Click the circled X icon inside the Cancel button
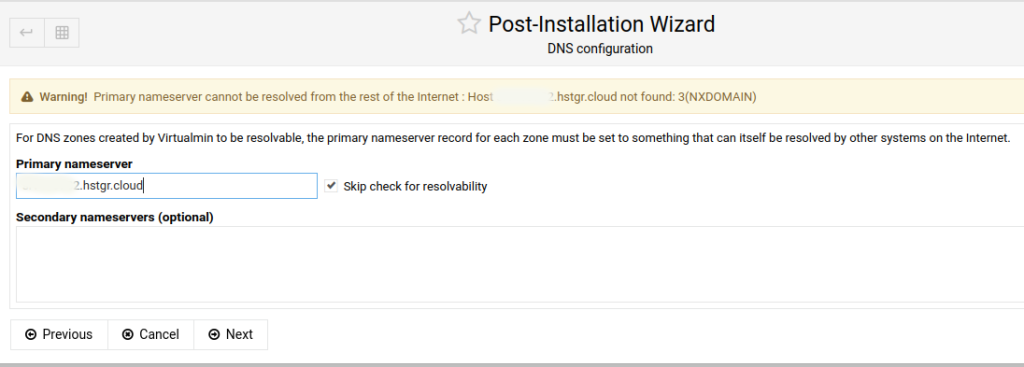Image resolution: width=1024 pixels, height=367 pixels. (128, 334)
